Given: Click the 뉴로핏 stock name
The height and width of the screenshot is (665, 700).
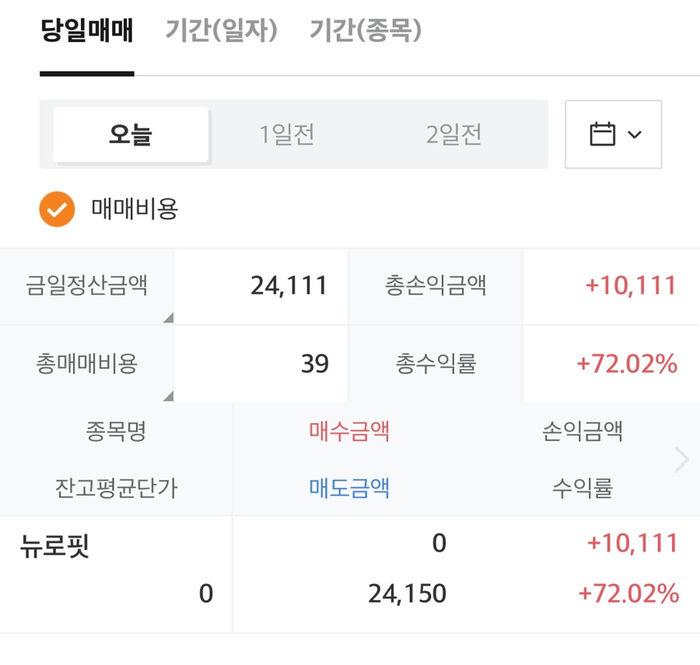Looking at the screenshot, I should (55, 546).
